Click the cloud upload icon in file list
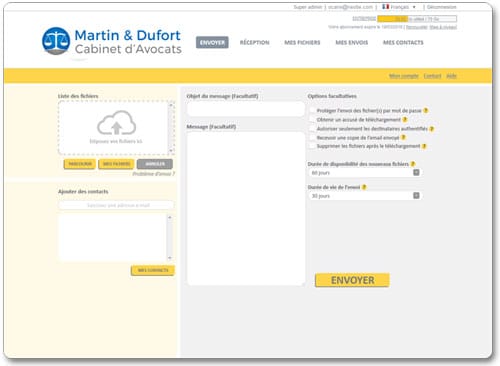This screenshot has height=366, width=500. (116, 123)
